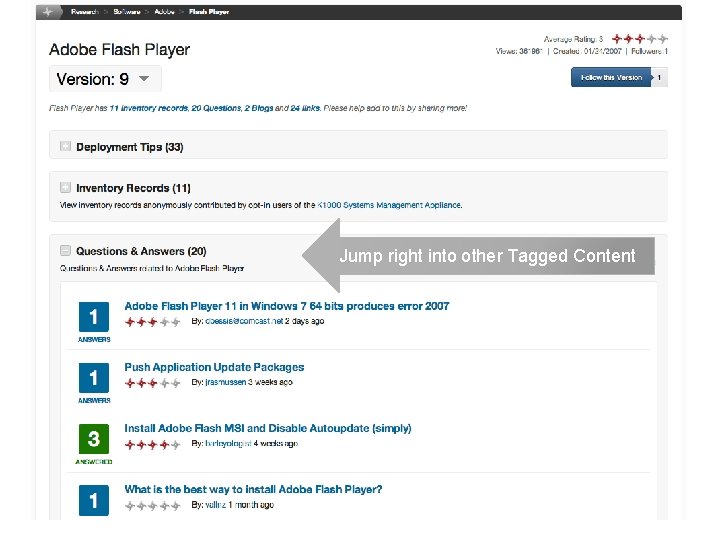Image resolution: width=720 pixels, height=540 pixels.
Task: Collapse the Questions & Answers section
Action: [x=65, y=251]
